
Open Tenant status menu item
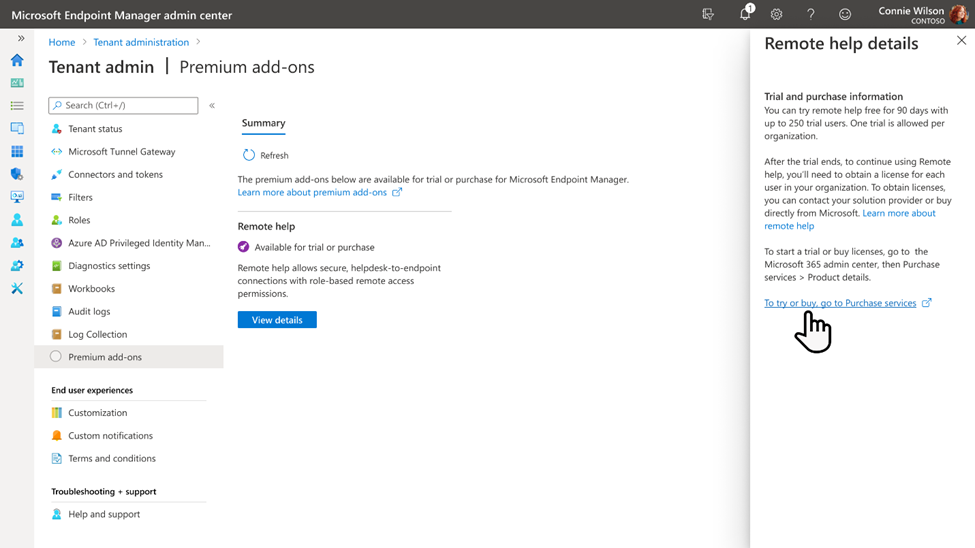tap(95, 129)
